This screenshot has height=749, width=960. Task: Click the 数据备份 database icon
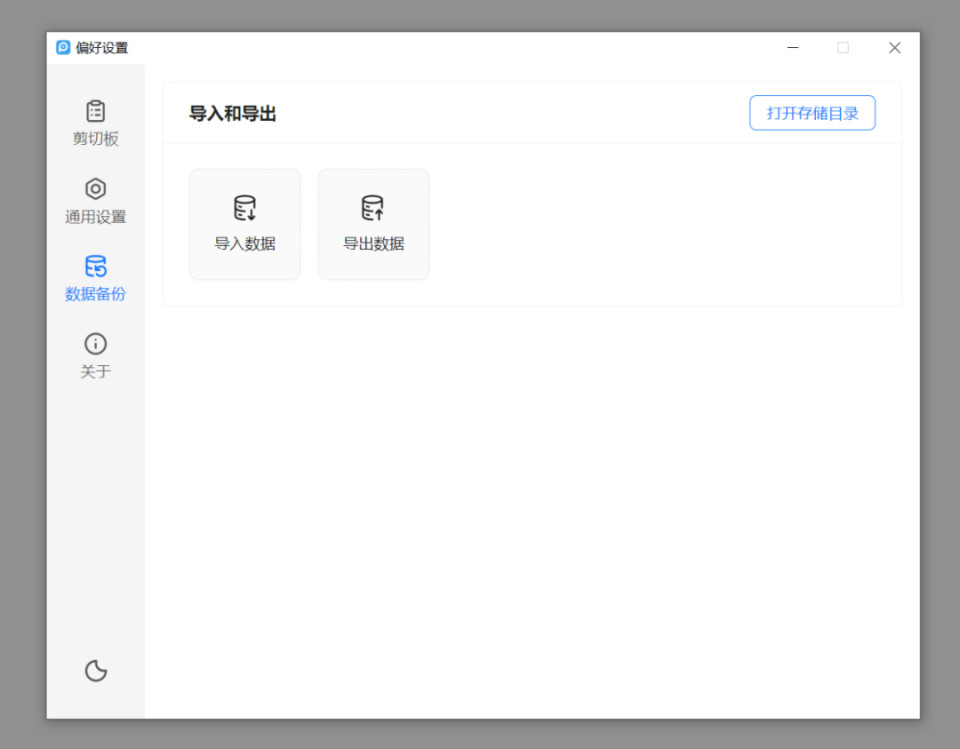point(95,265)
